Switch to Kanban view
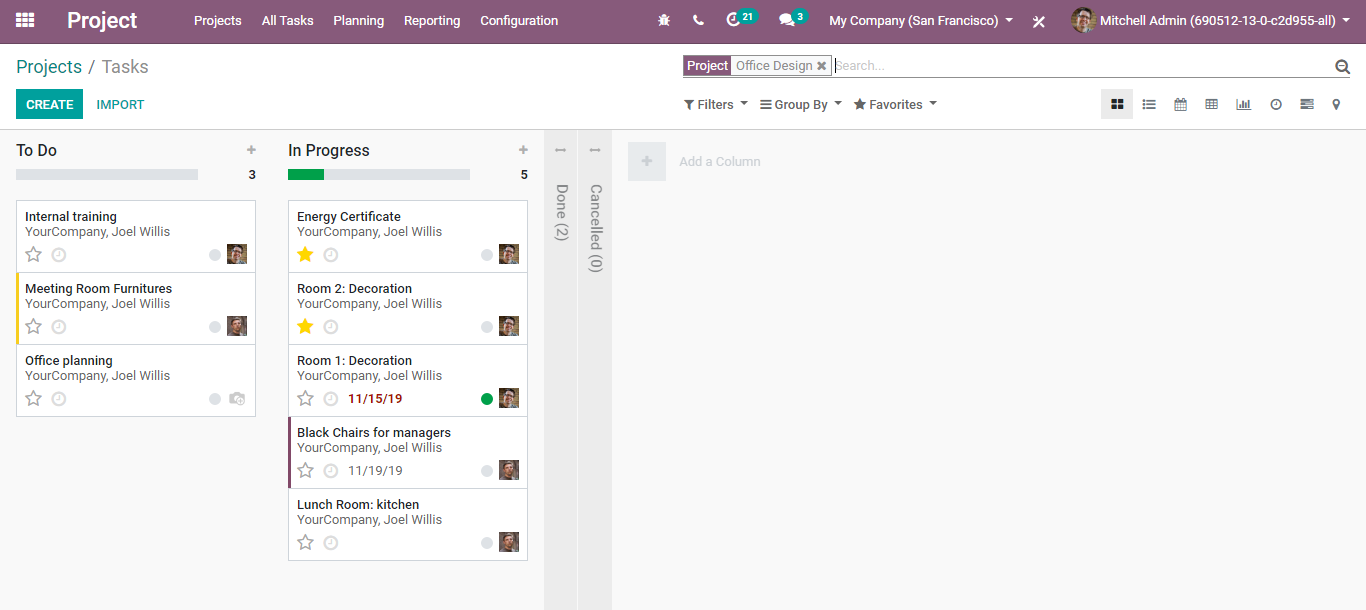Screen dimensions: 1366x610 [x=1117, y=104]
